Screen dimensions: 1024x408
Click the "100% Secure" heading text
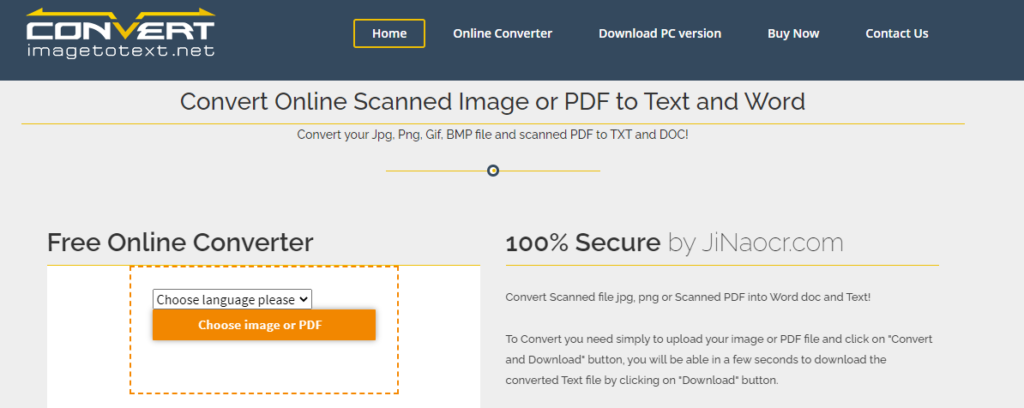tap(582, 242)
